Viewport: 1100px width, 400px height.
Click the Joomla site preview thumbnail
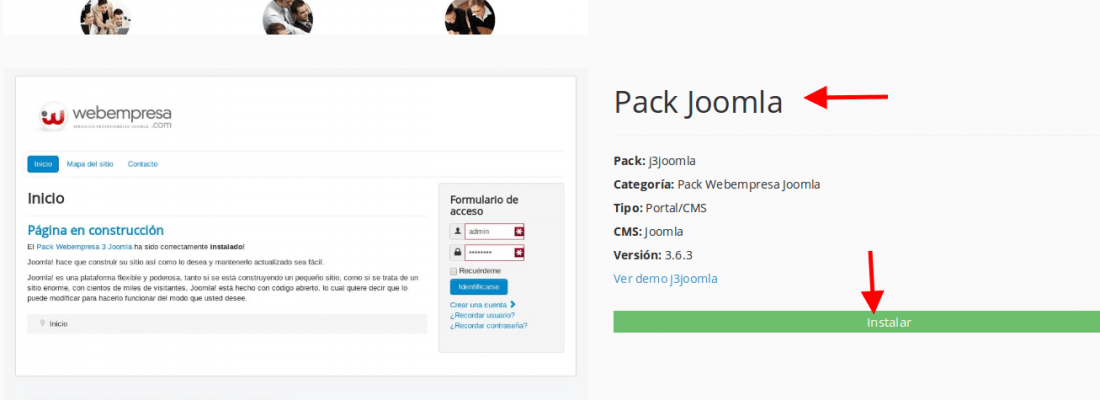point(295,226)
